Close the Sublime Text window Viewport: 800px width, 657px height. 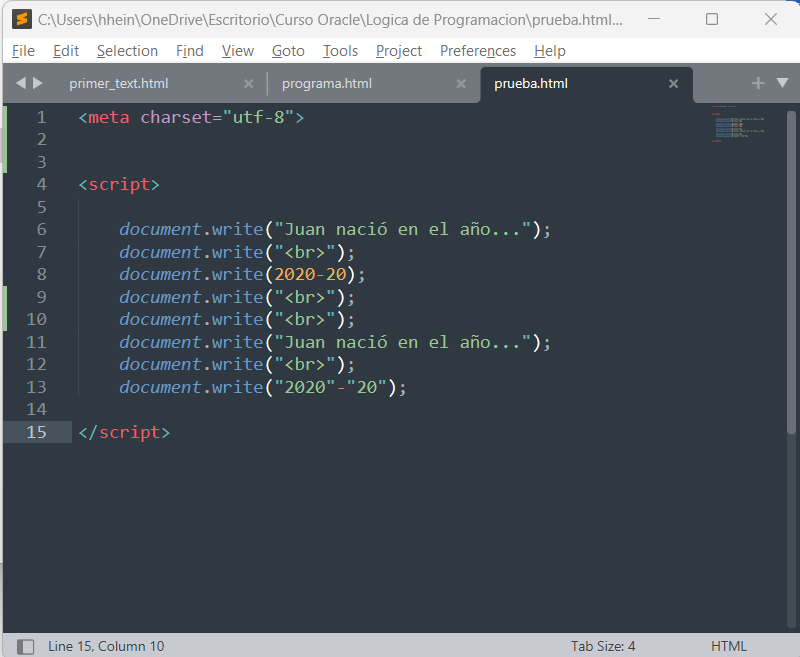tap(771, 19)
